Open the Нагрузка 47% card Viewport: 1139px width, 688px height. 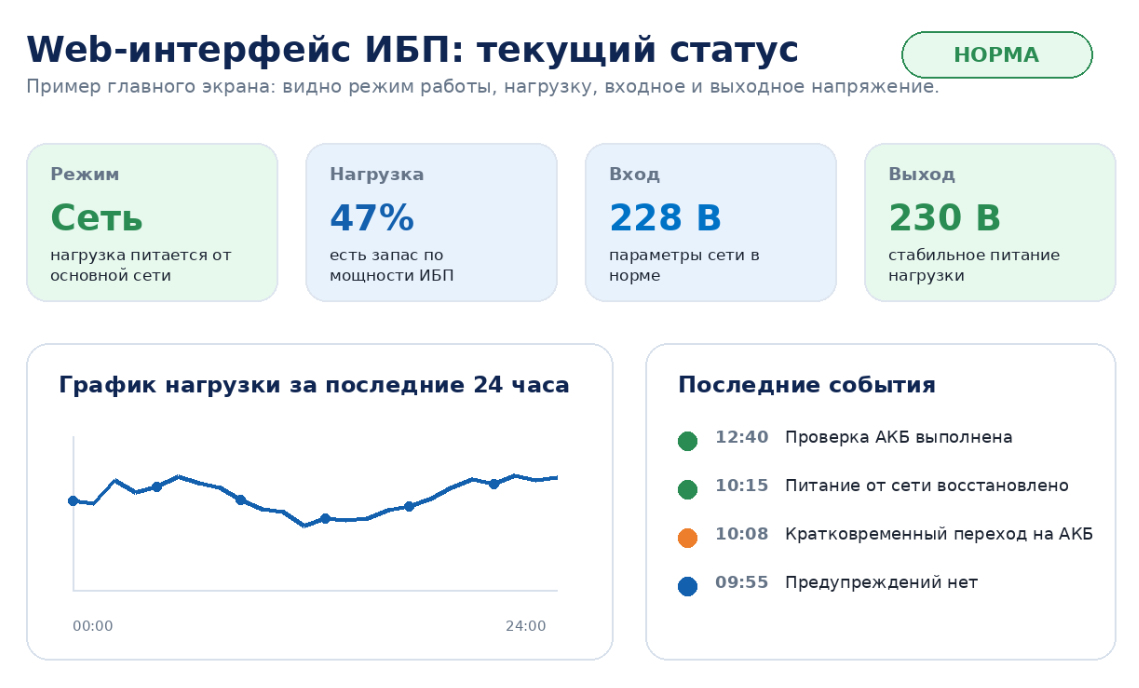[x=431, y=222]
